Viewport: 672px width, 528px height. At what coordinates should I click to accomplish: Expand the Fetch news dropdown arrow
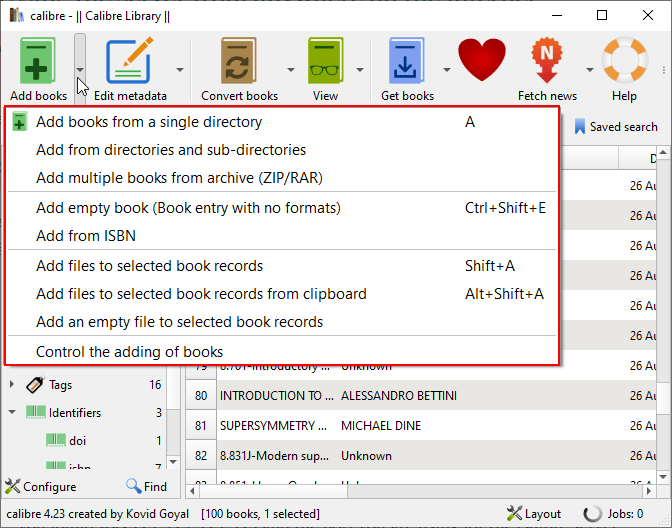[590, 69]
